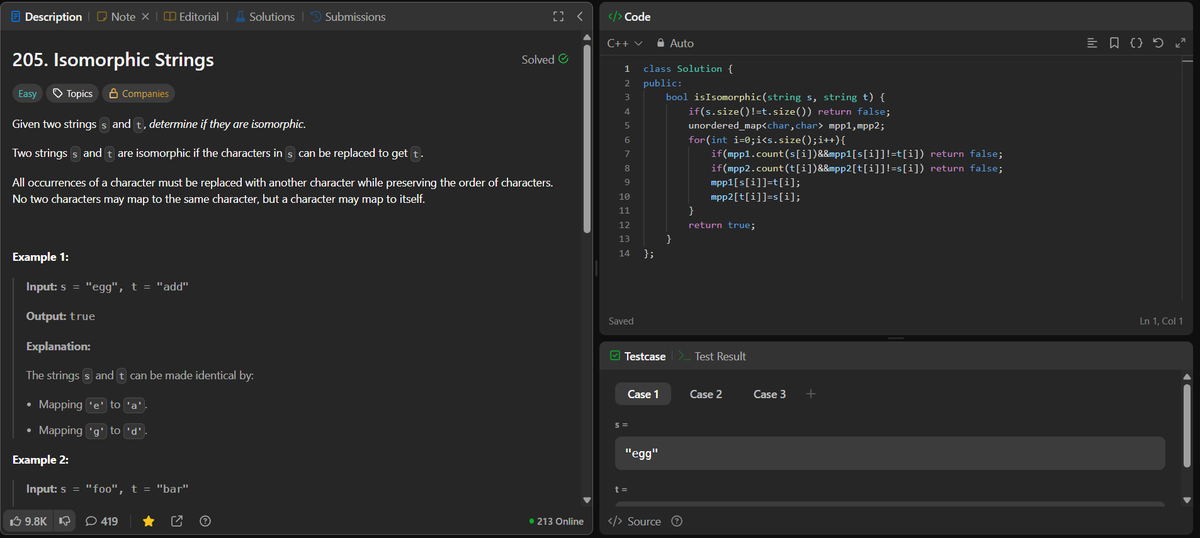The height and width of the screenshot is (538, 1200).
Task: Click the 'Example 2:' heading
Action: 40,460
